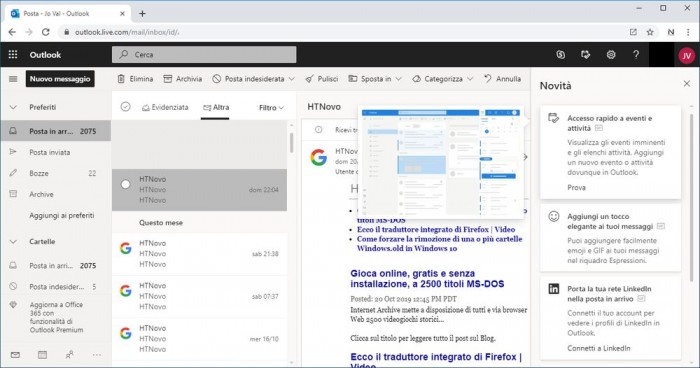Click the message list scrollbar
Screen dimensions: 700x368
coord(292,143)
